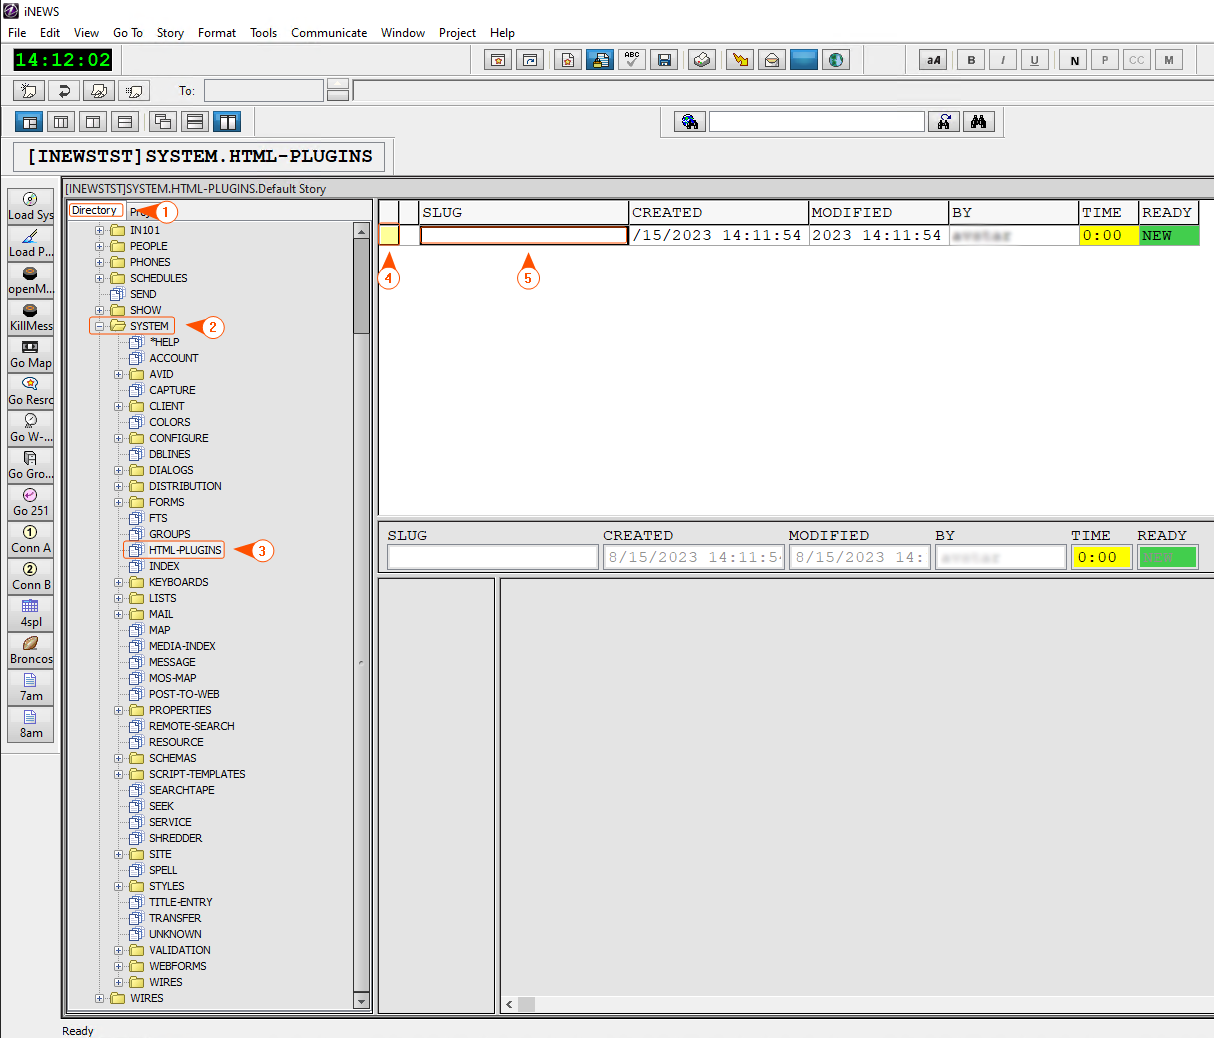Toggle Italic text formatting
1214x1038 pixels.
click(x=1003, y=60)
